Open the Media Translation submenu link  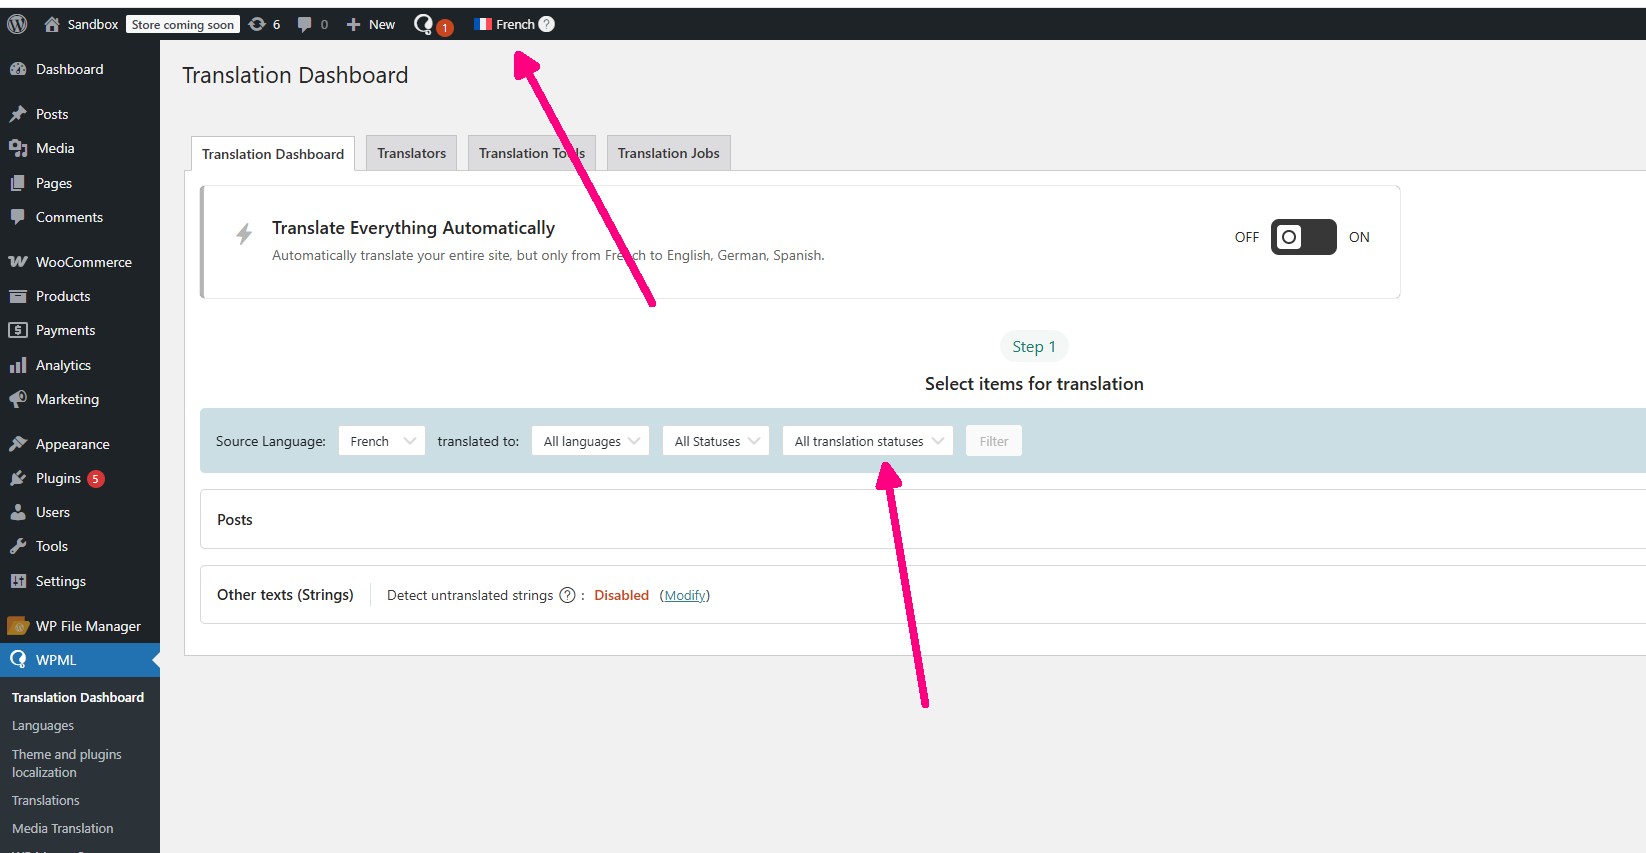pyautogui.click(x=63, y=828)
